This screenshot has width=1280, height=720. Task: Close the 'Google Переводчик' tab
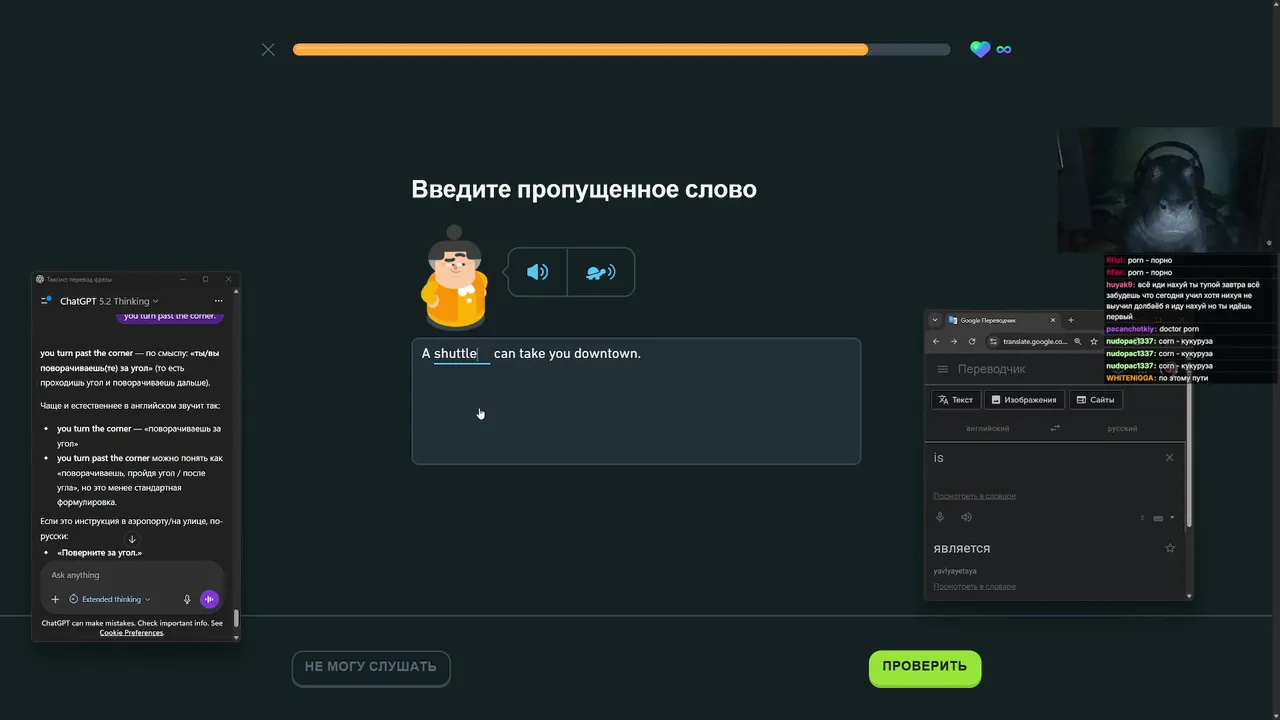coord(1052,320)
